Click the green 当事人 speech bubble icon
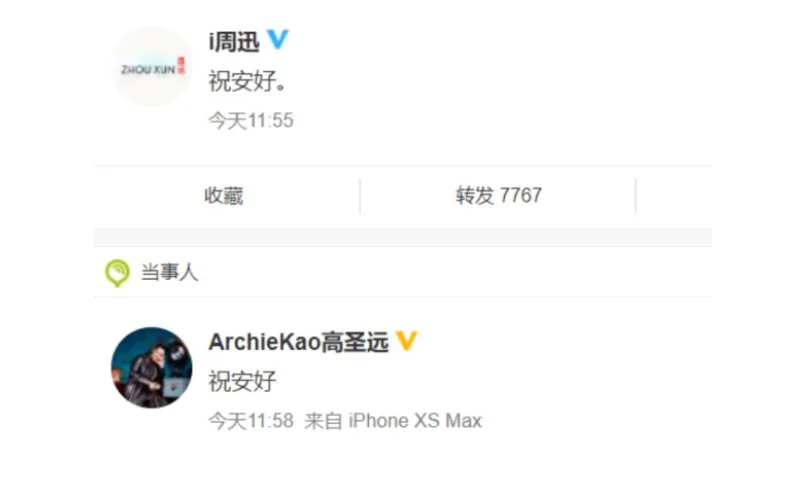Screen dimensions: 788x487 117,273
